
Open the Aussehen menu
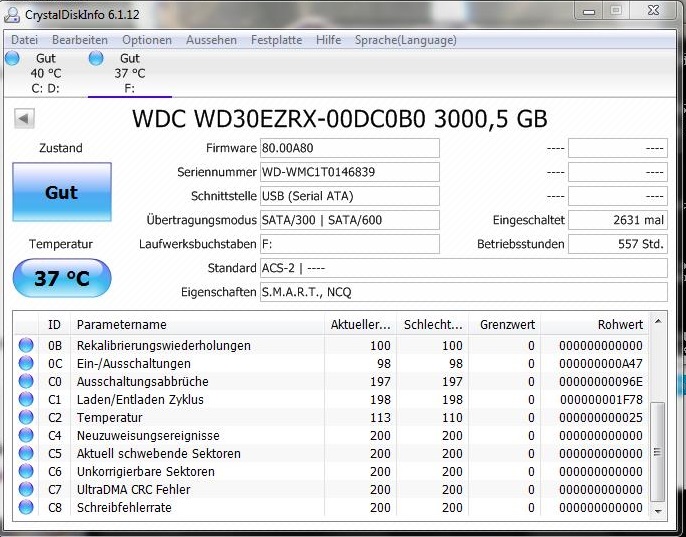click(211, 40)
